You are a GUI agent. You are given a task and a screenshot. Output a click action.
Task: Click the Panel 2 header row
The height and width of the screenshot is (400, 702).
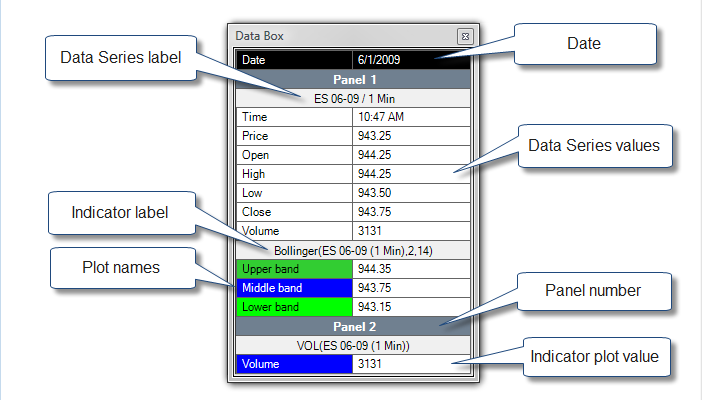click(354, 326)
